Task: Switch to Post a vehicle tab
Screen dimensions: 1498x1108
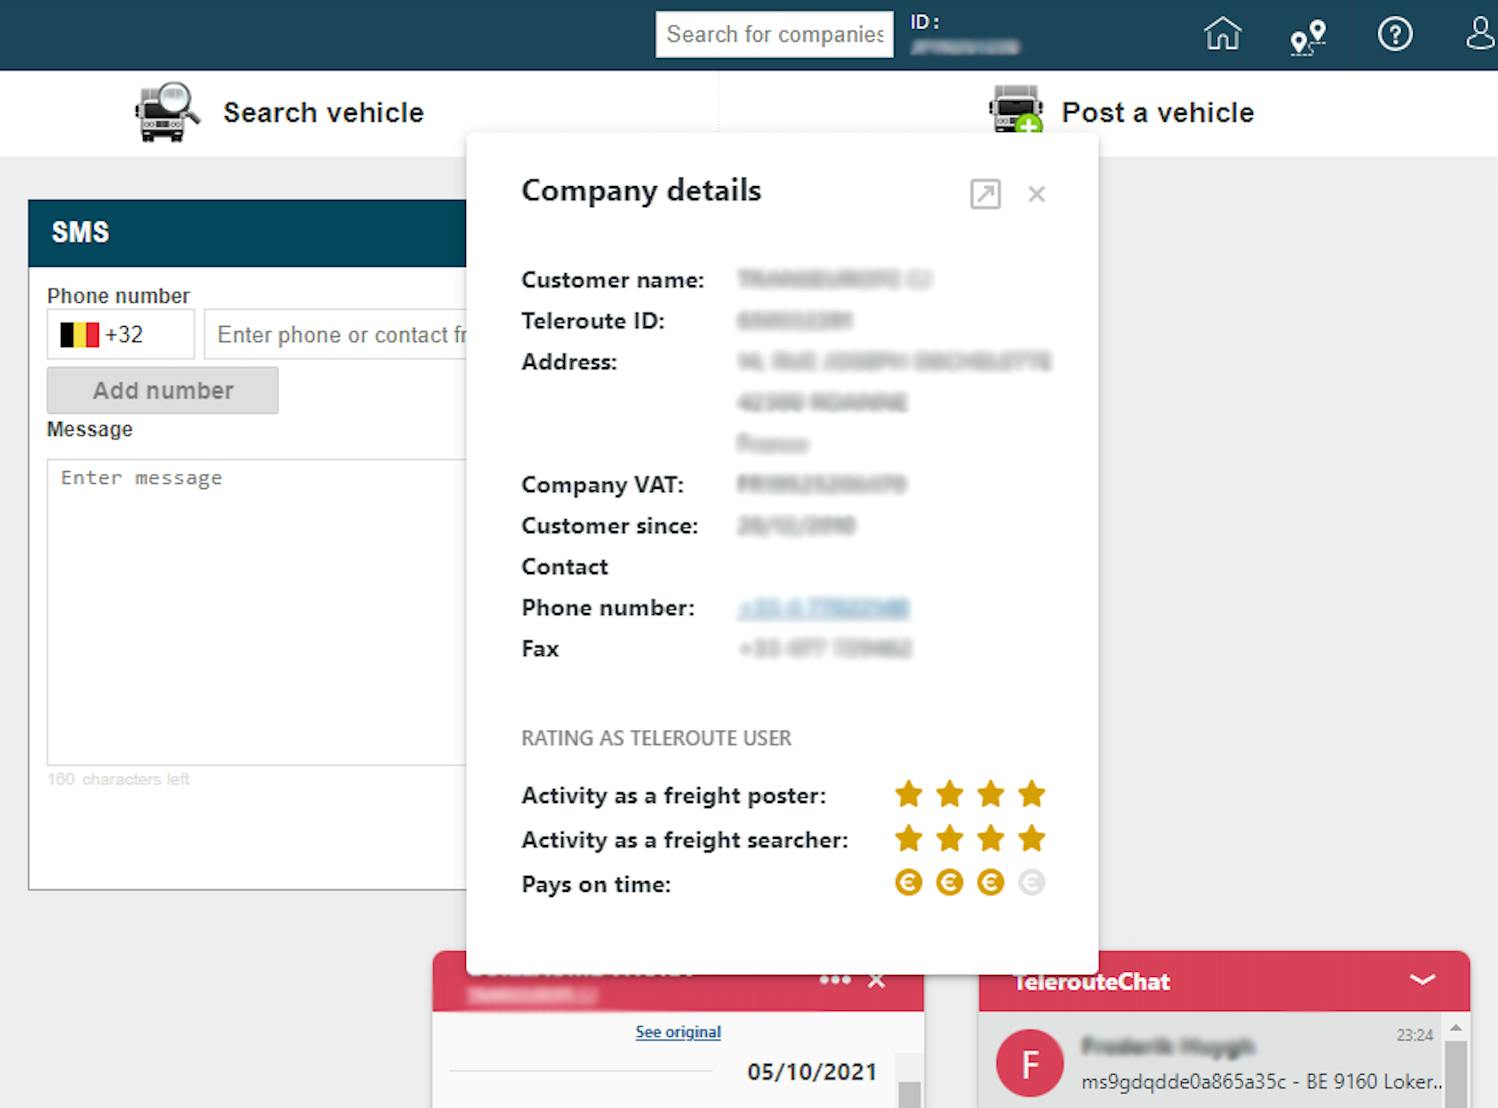Action: click(1157, 113)
